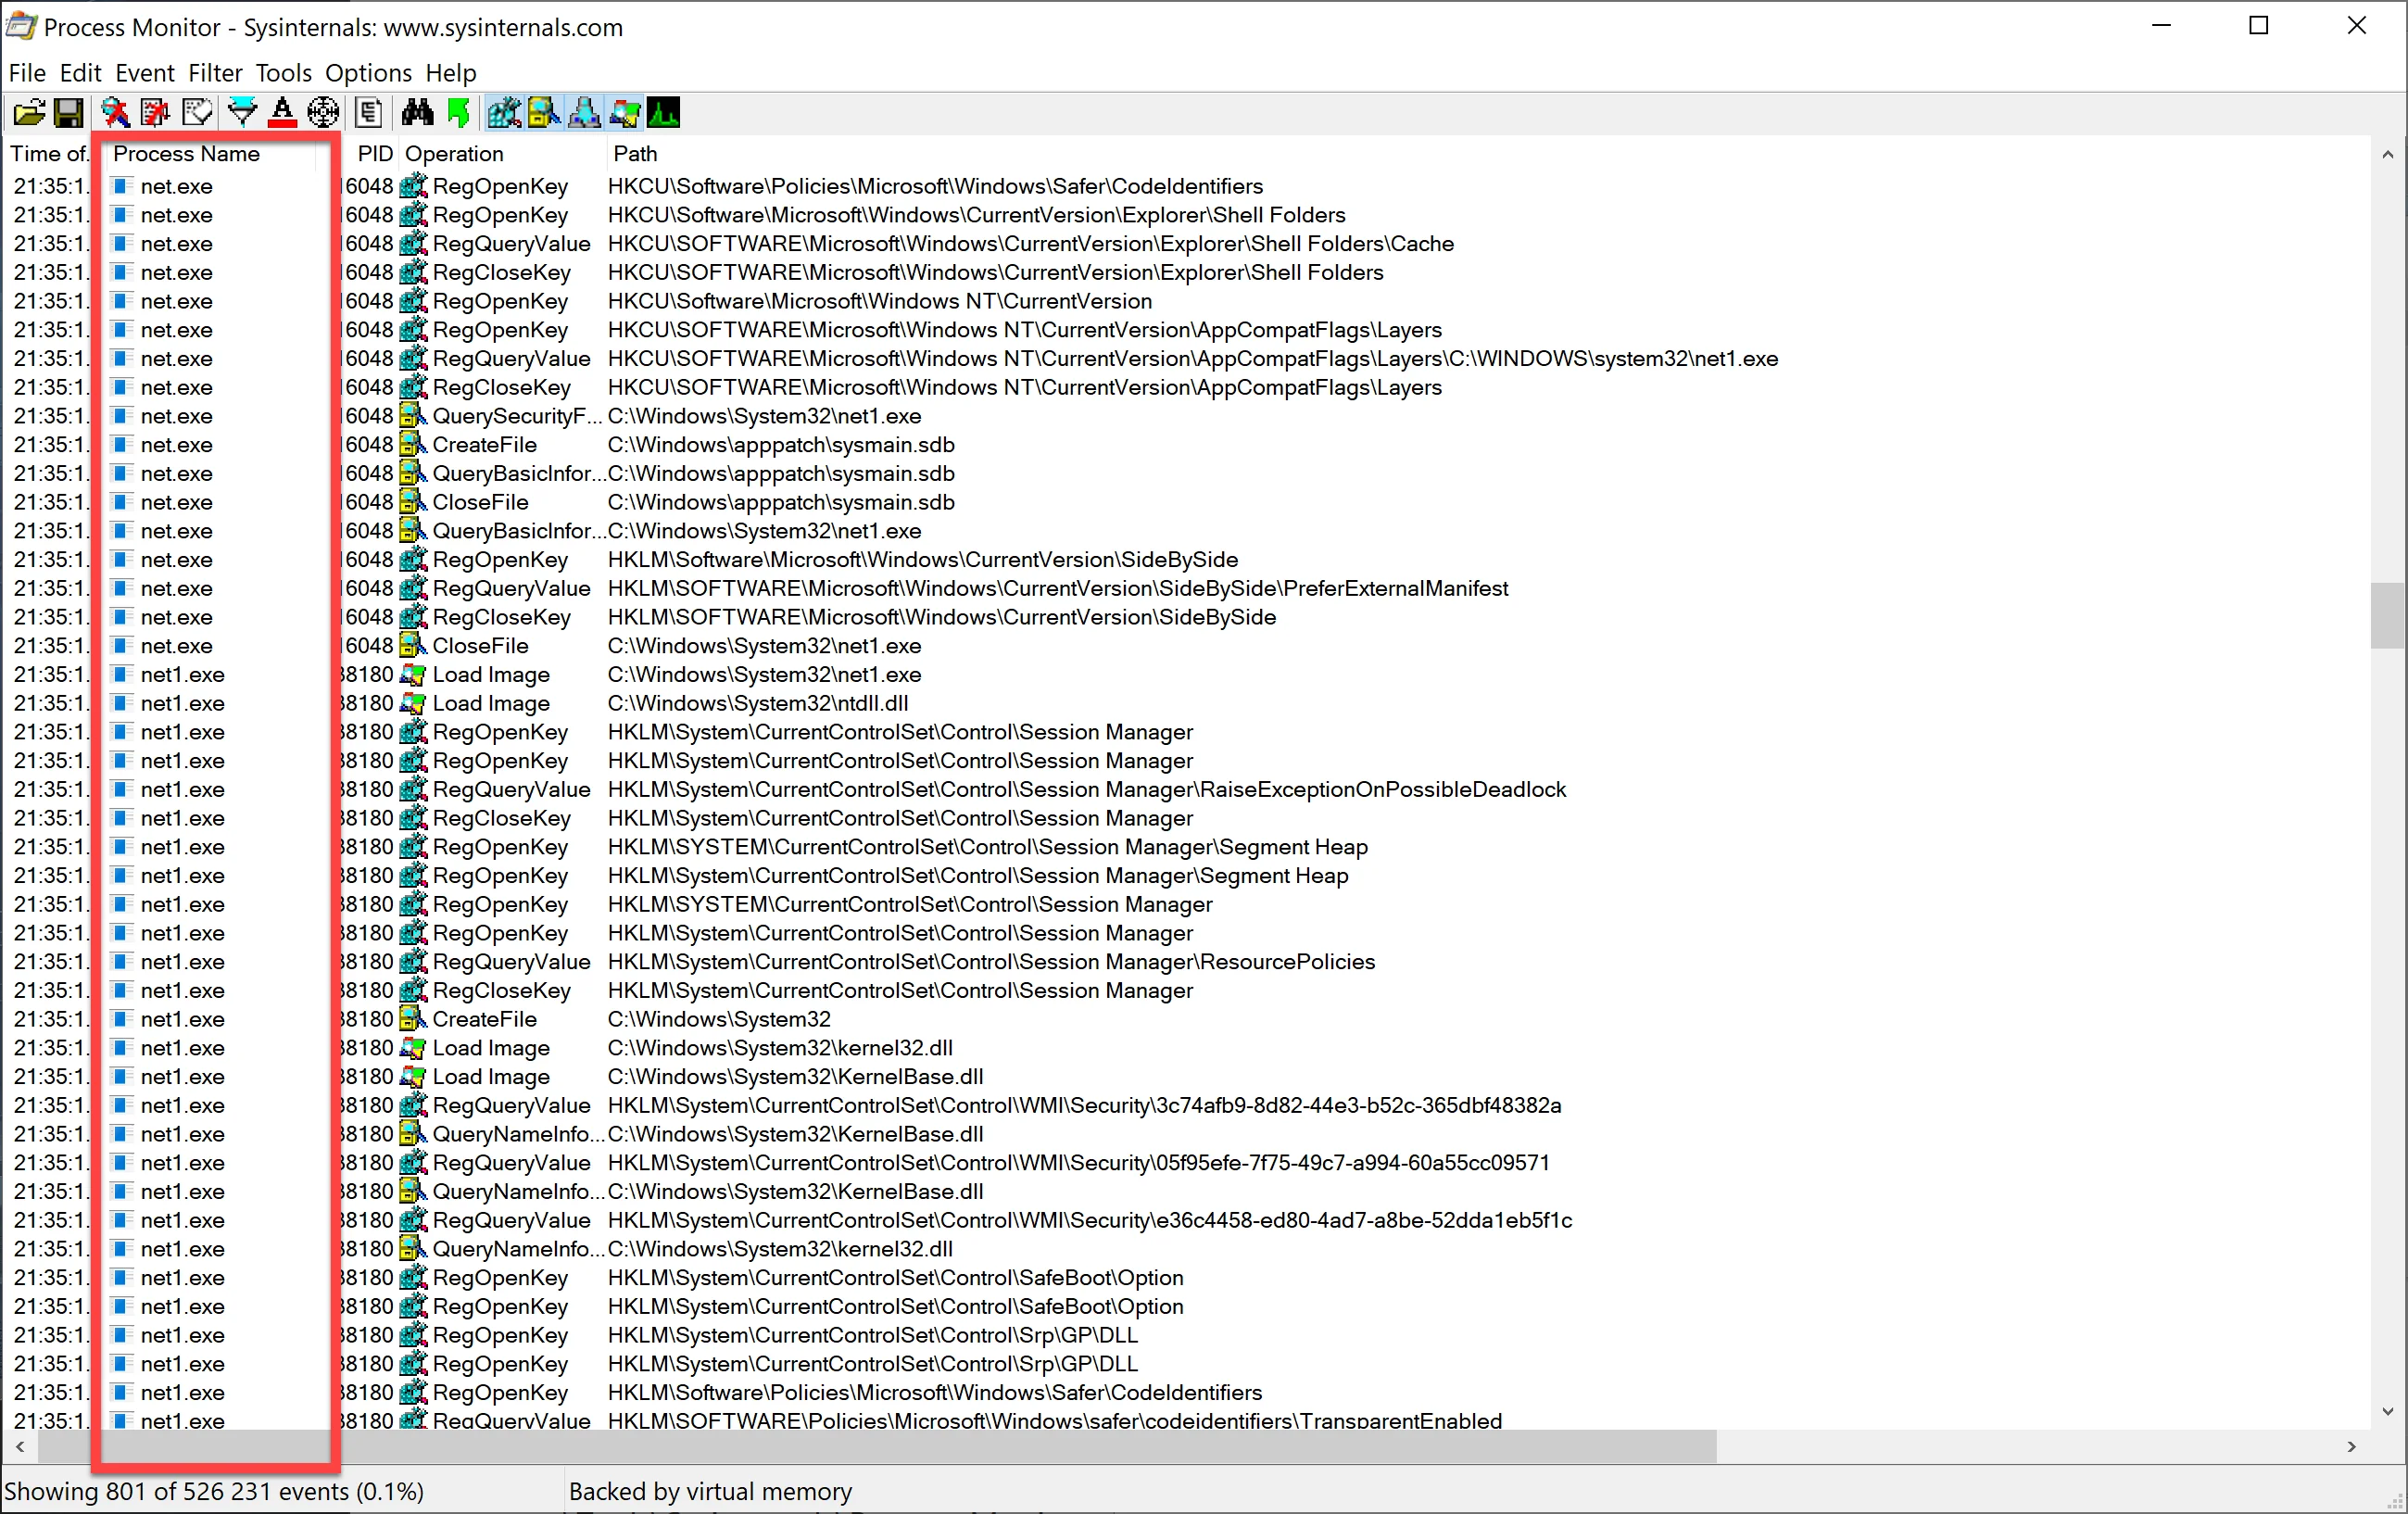The width and height of the screenshot is (2408, 1514).
Task: Click the vertical scrollbar thumb
Action: (2388, 615)
